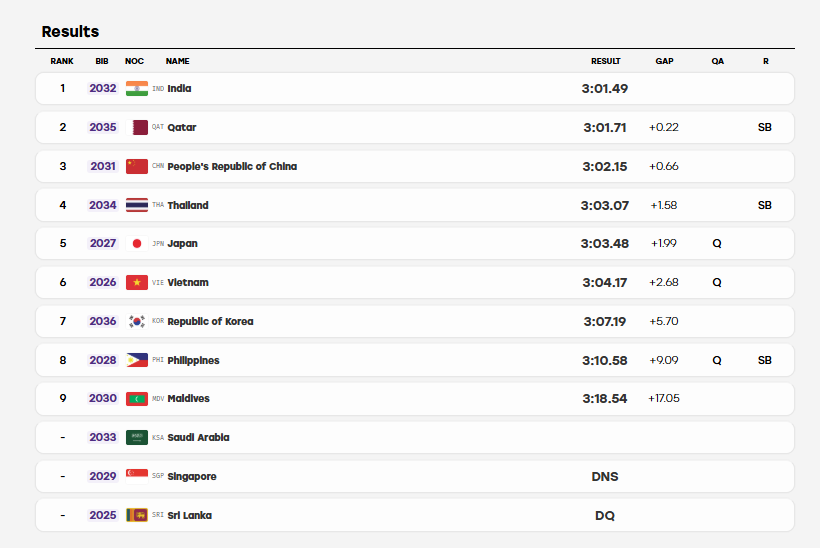The height and width of the screenshot is (548, 820).
Task: Click Qatar's result 3:01.71
Action: click(x=605, y=128)
